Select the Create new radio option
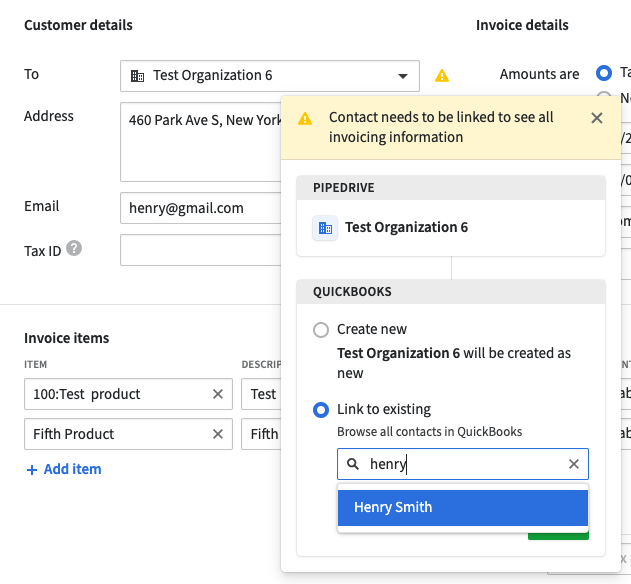631x584 pixels. point(321,330)
